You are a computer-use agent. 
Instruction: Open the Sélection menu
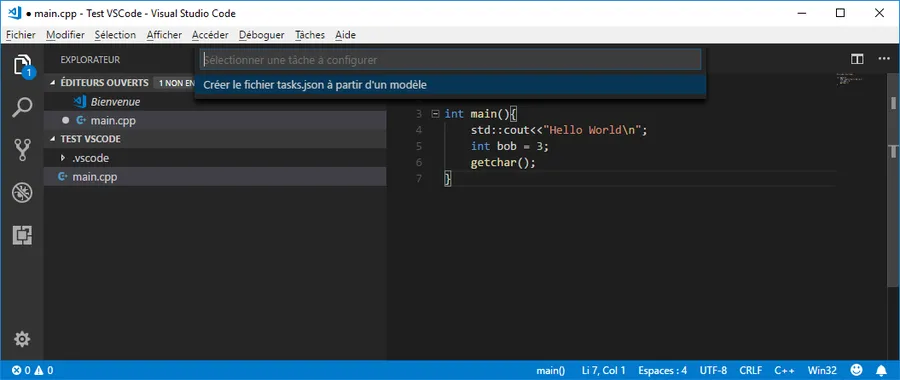pos(115,35)
